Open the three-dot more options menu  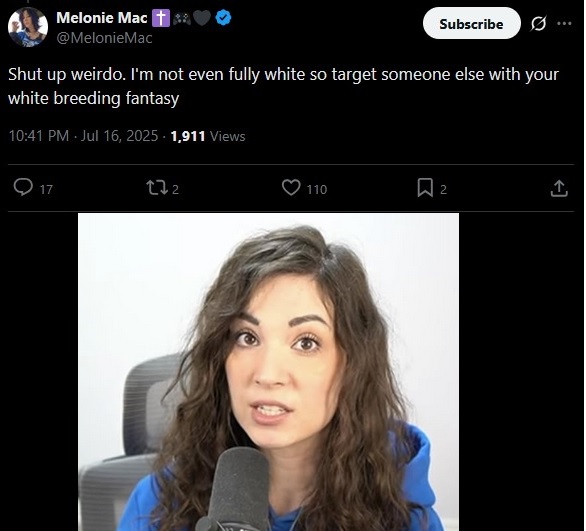[564, 24]
